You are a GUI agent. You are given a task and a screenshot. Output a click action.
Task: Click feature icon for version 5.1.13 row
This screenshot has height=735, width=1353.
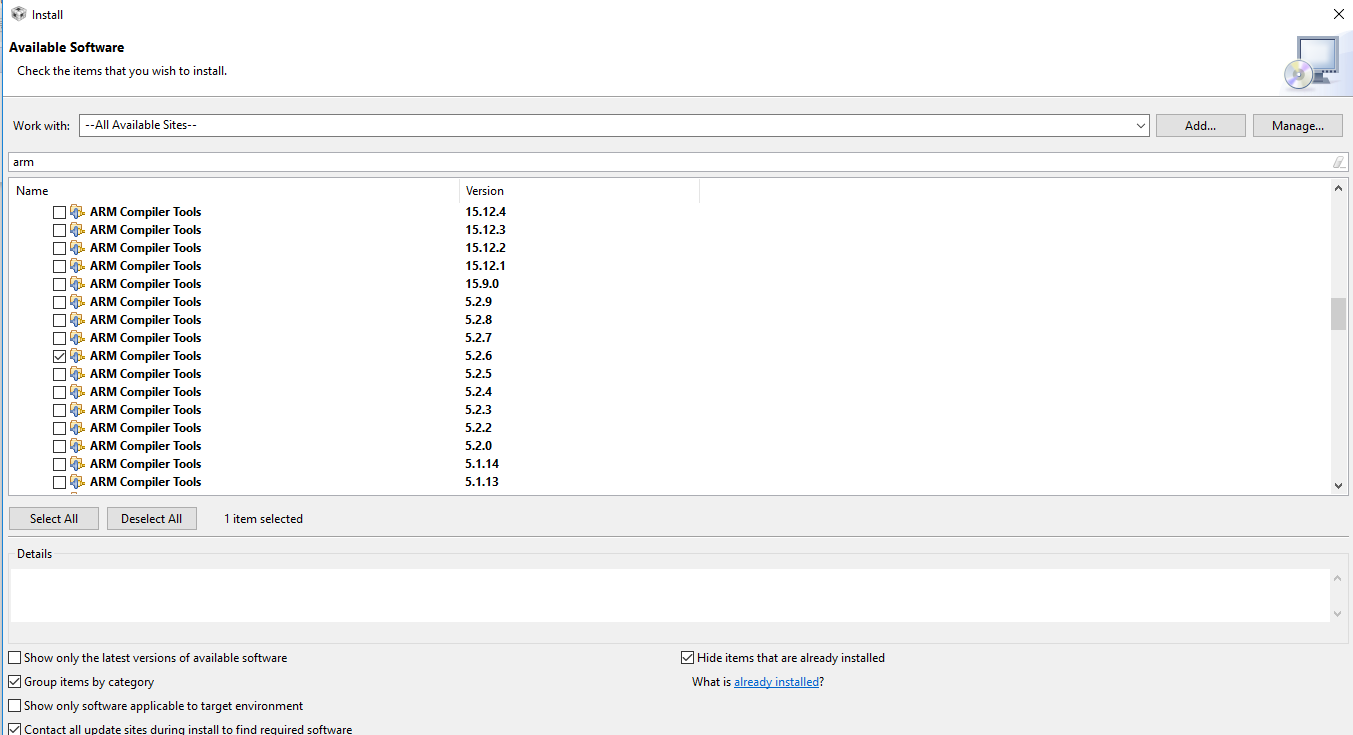coord(77,482)
